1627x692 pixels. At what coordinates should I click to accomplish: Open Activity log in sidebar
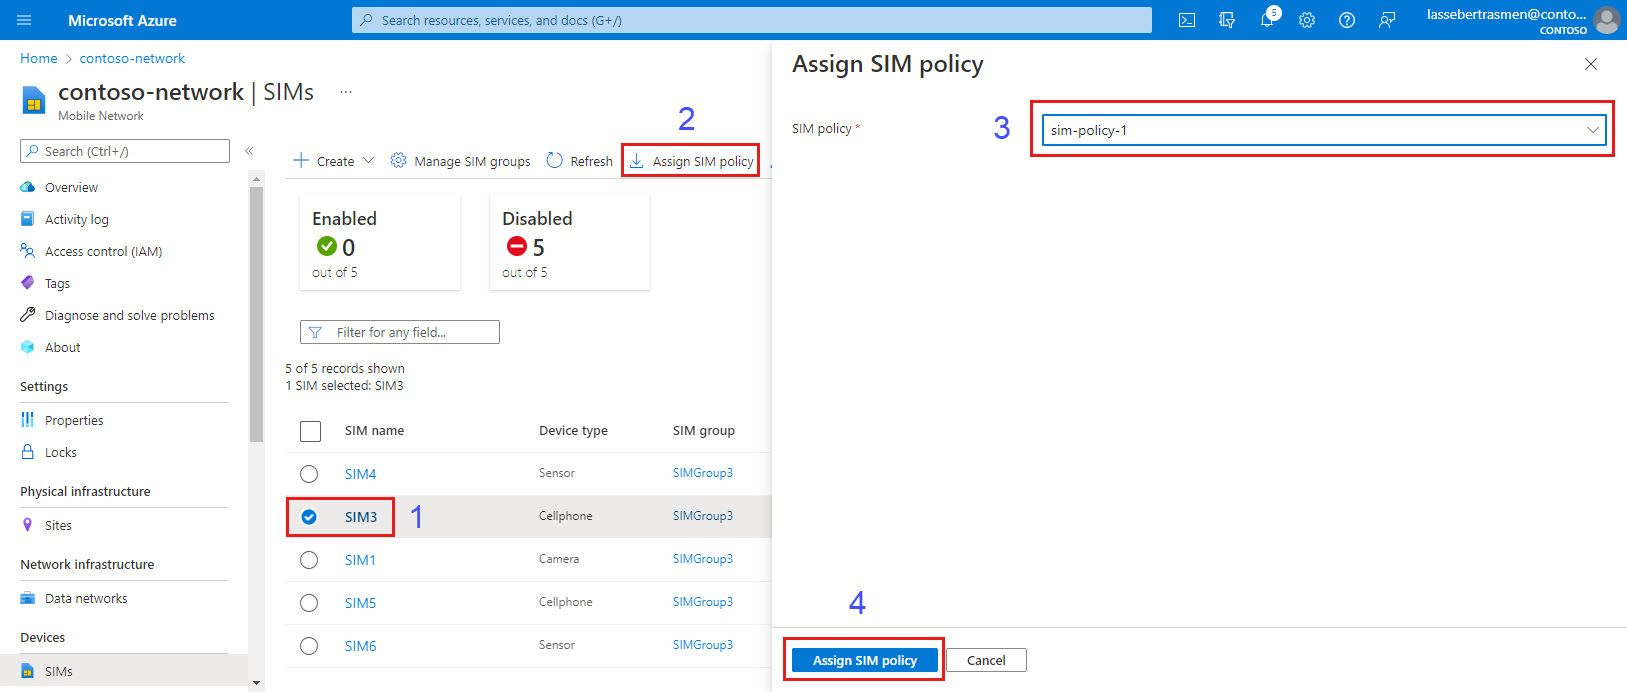[x=77, y=220]
